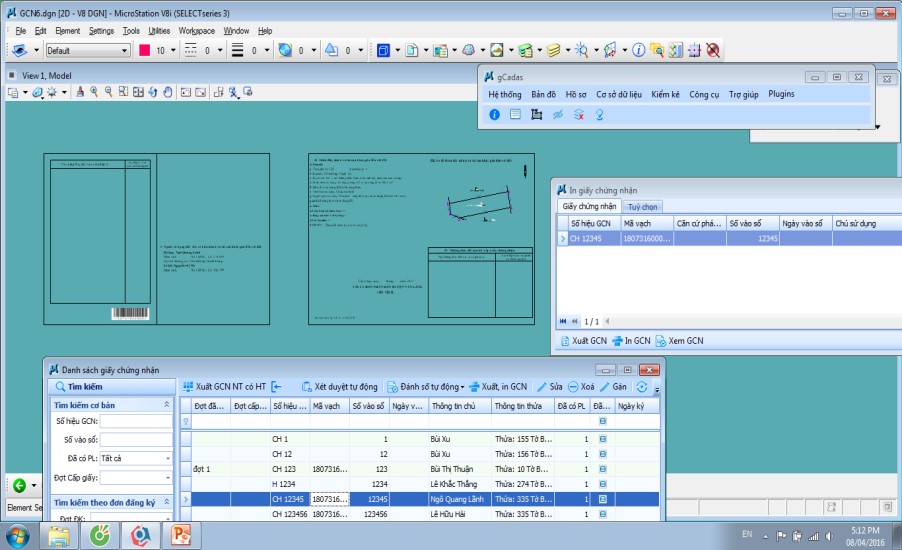Toggle the checkbox in the CH 1 row
Viewport: 902px width, 550px height.
pyautogui.click(x=603, y=439)
